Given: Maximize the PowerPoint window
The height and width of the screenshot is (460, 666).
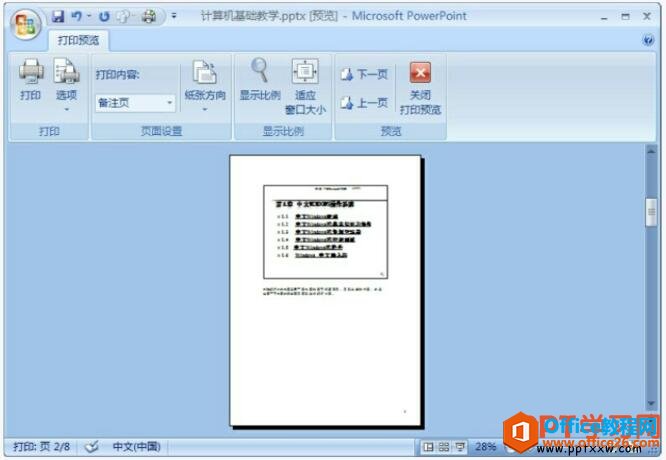Looking at the screenshot, I should tap(625, 17).
